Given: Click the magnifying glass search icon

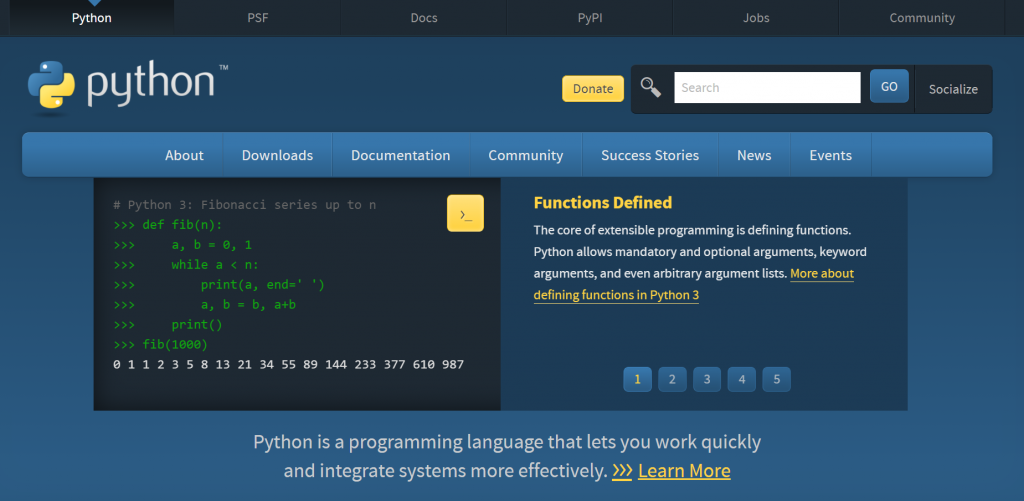Looking at the screenshot, I should coord(650,87).
